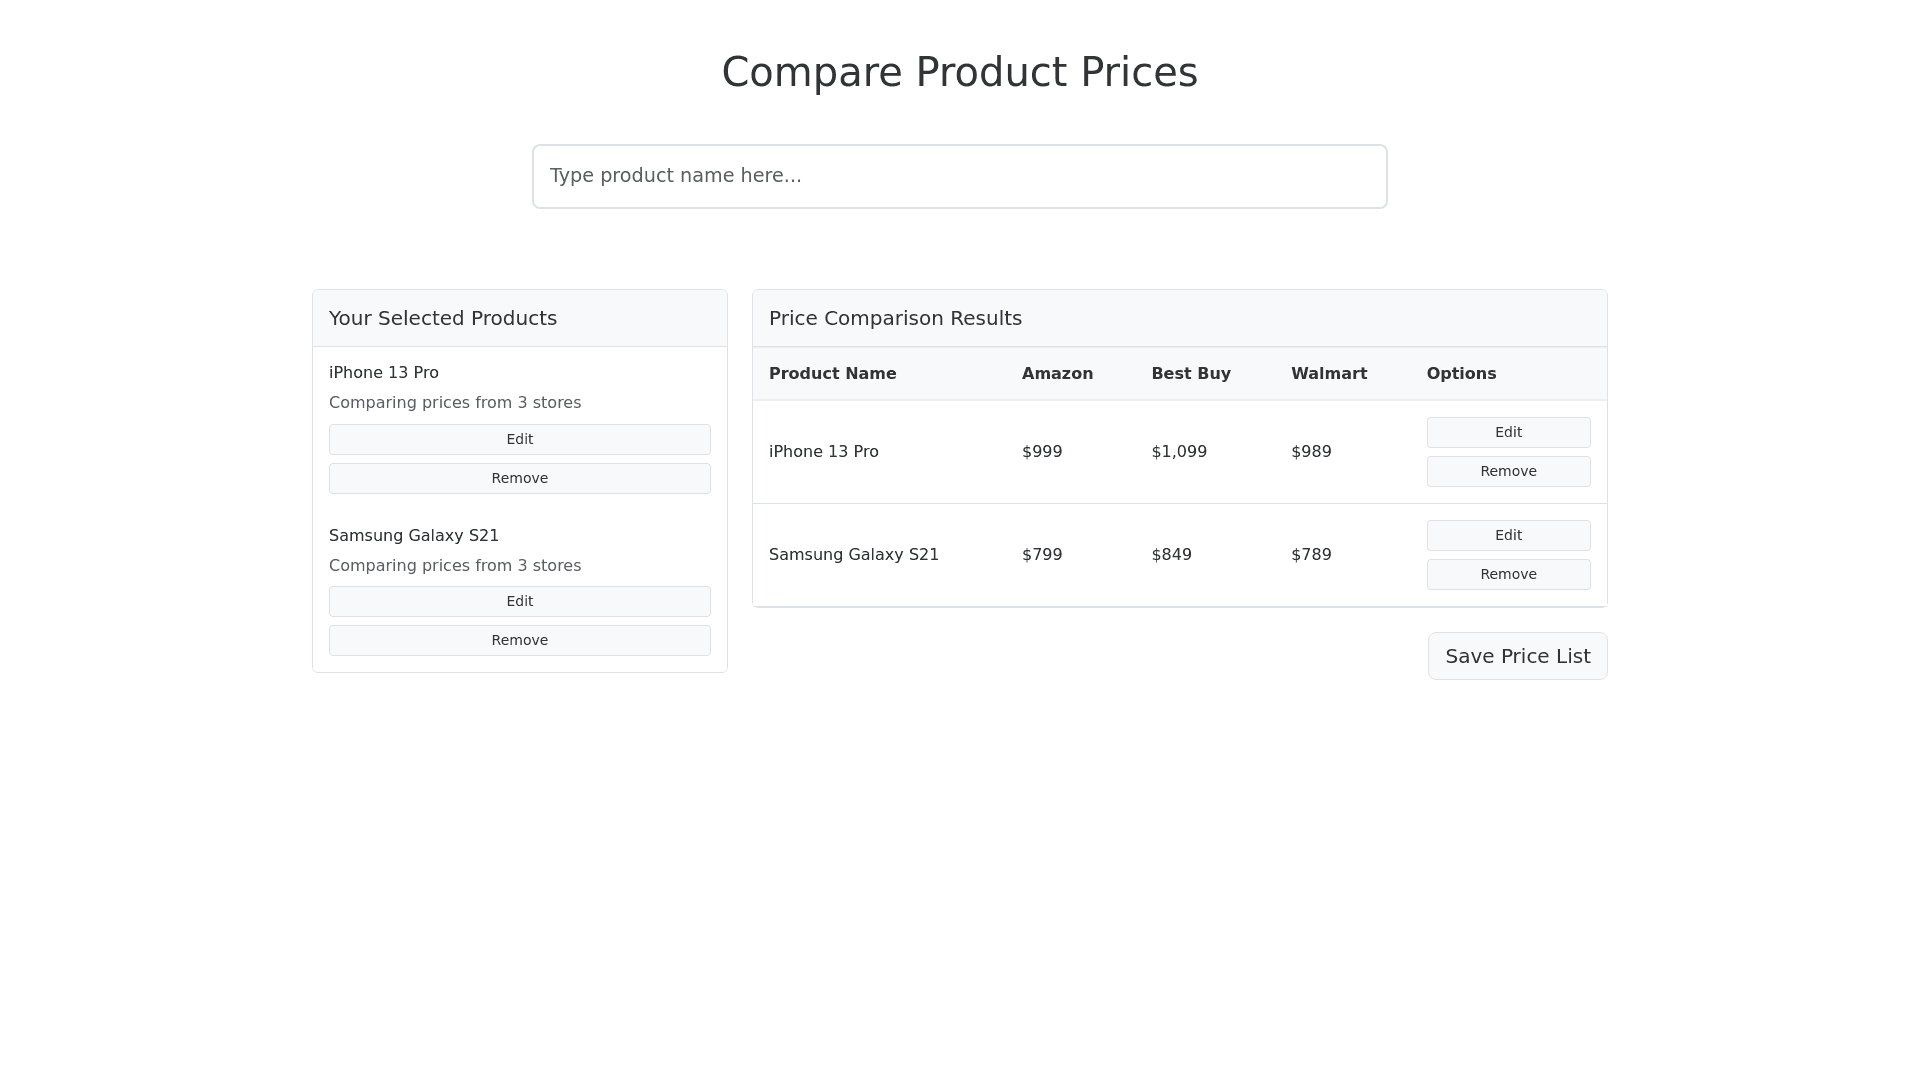Edit Samsung Galaxy S21 row in results table
The image size is (1920, 1080).
point(1507,535)
